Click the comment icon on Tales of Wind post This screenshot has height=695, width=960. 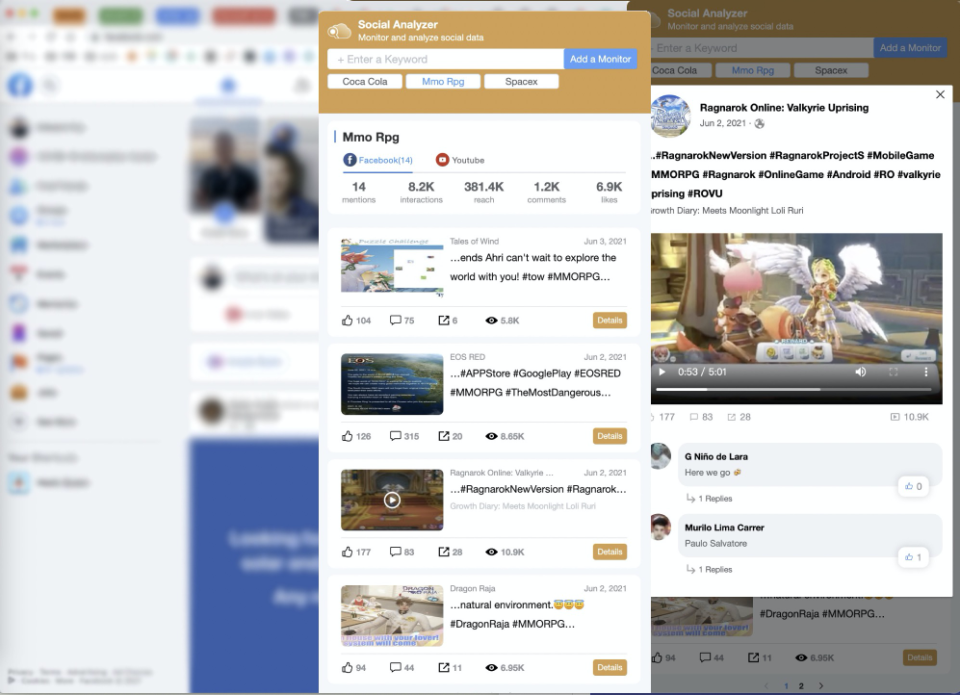click(x=396, y=320)
